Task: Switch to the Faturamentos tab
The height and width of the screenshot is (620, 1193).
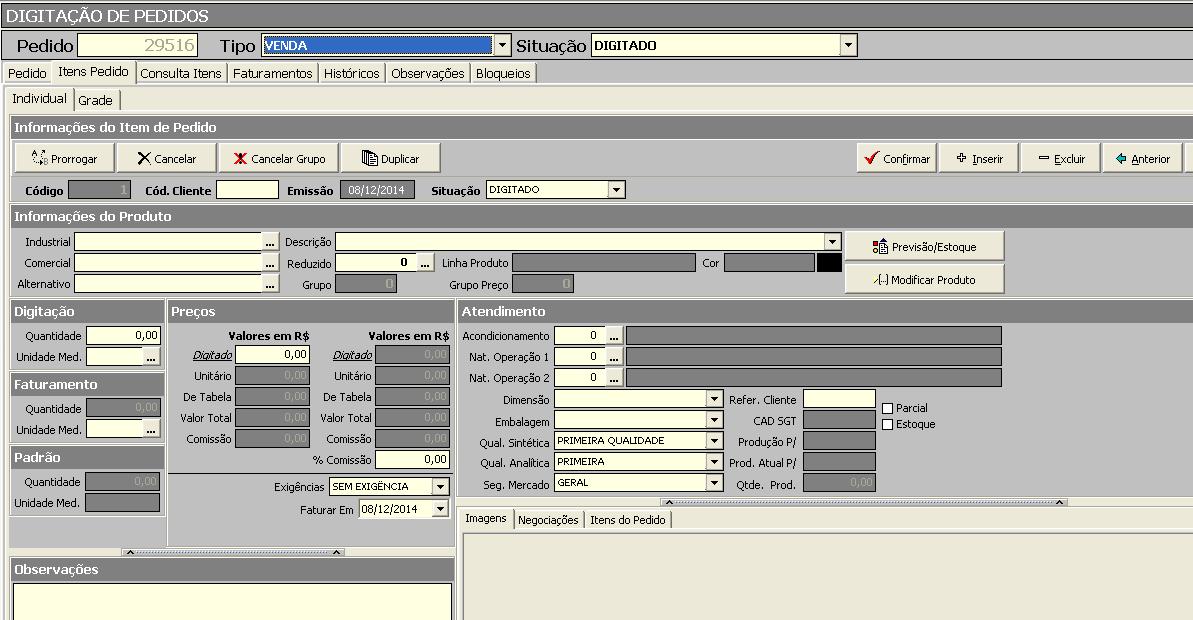Action: pos(272,73)
